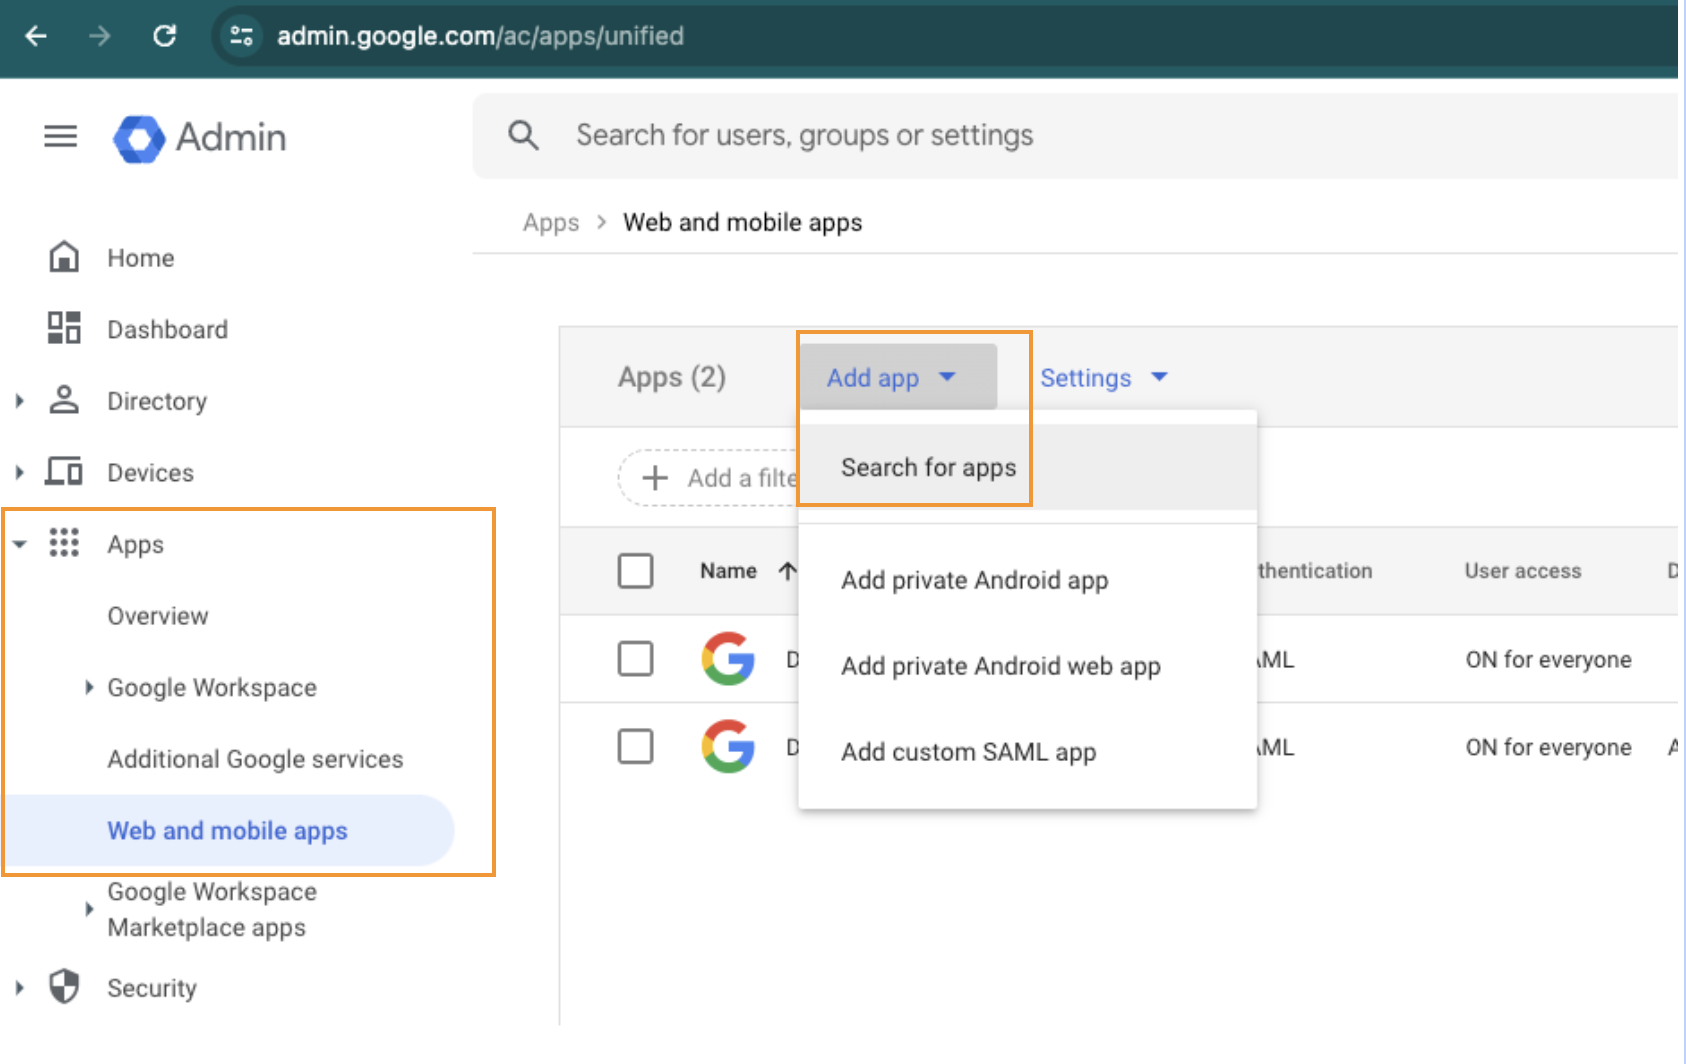Open site information icon in address bar

pos(241,37)
